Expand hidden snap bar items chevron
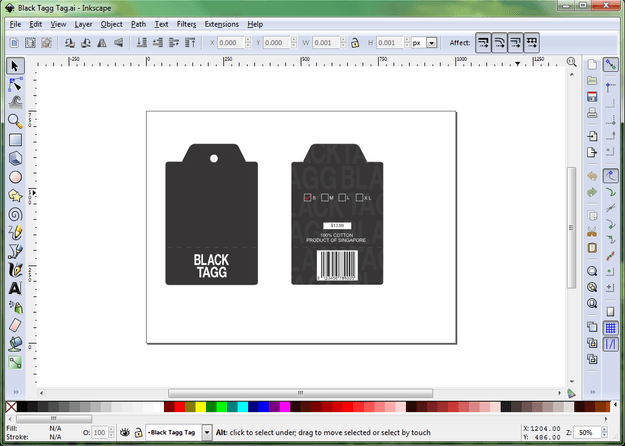The height and width of the screenshot is (446, 625). pyautogui.click(x=593, y=392)
